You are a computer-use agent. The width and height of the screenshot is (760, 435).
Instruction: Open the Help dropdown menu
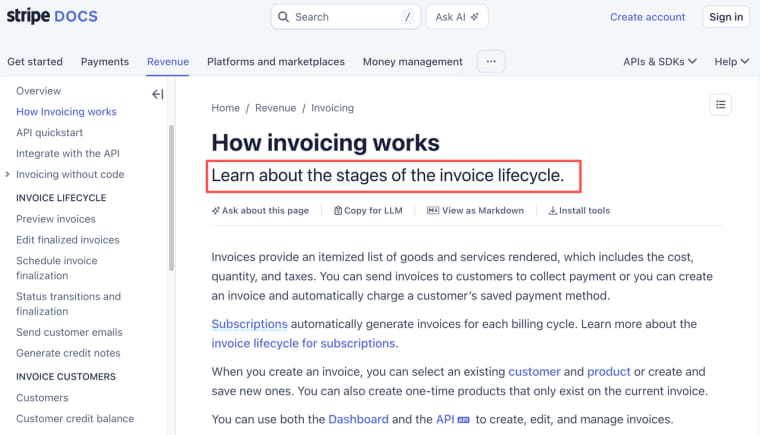[x=731, y=62]
